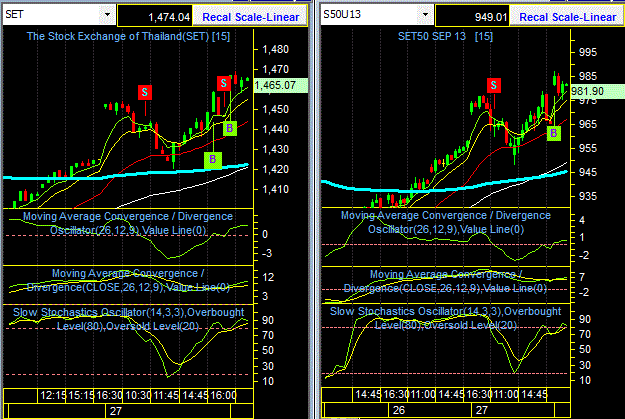625x419 pixels.
Task: Click the Stock Exchange of Thailand(SET) [15] title
Action: tap(128, 36)
